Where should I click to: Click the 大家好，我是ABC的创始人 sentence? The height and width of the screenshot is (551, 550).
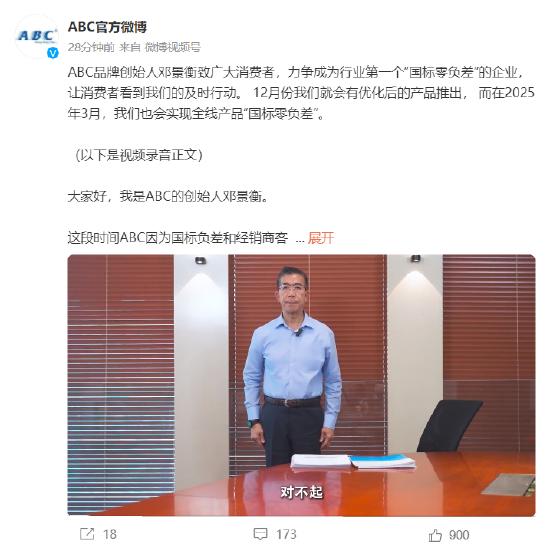coord(169,196)
